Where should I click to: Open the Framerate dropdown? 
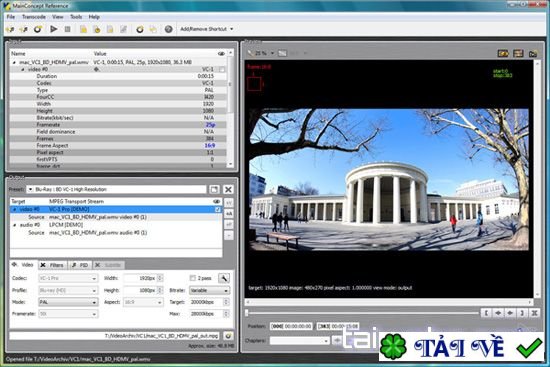point(68,314)
